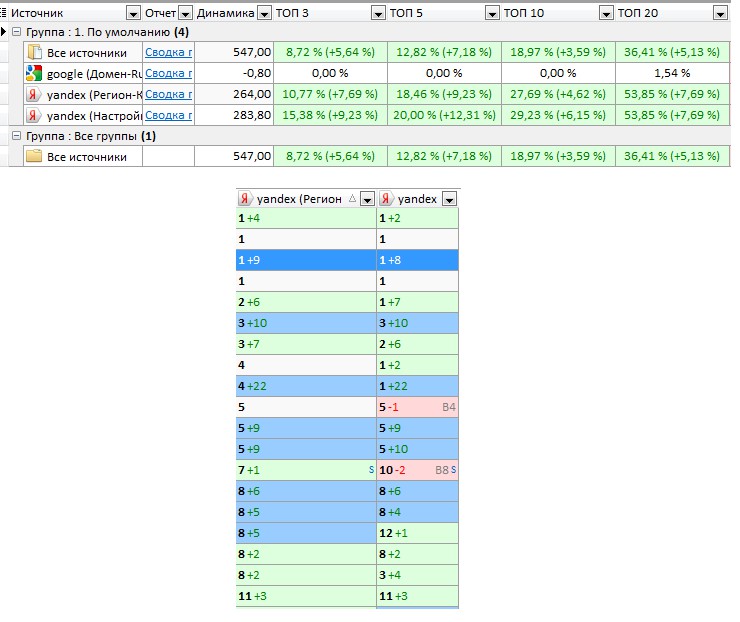
Task: Select cell 7 +1 in first yandex column
Action: (306, 470)
